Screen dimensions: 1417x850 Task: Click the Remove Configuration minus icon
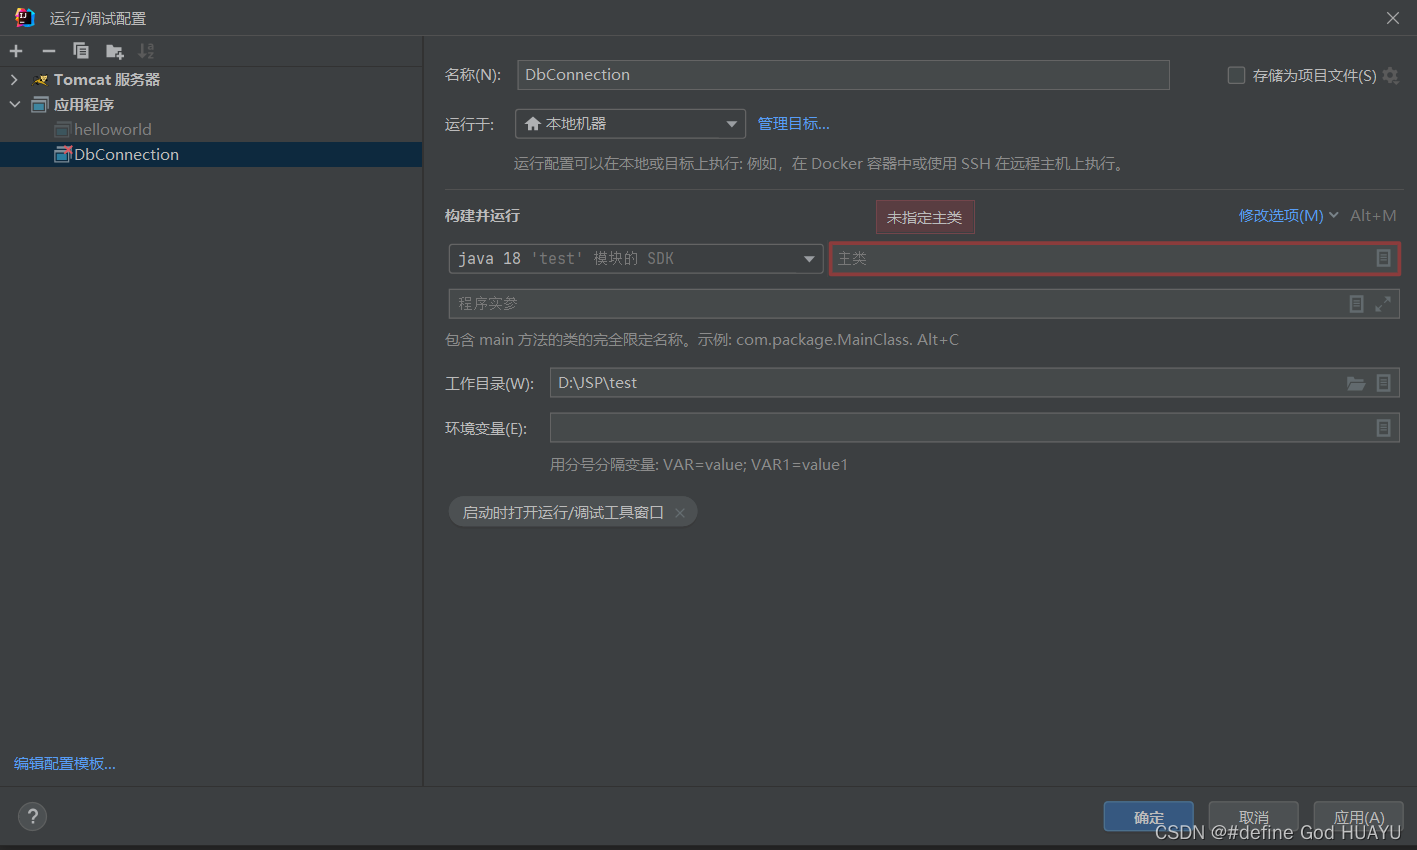click(x=47, y=51)
